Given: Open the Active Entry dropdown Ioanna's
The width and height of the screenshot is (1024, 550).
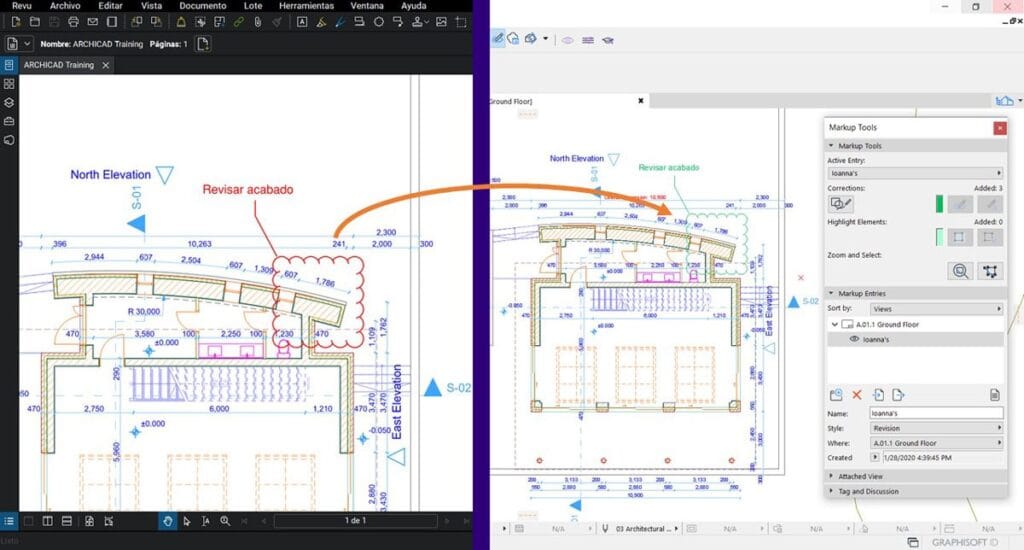Looking at the screenshot, I should point(915,173).
